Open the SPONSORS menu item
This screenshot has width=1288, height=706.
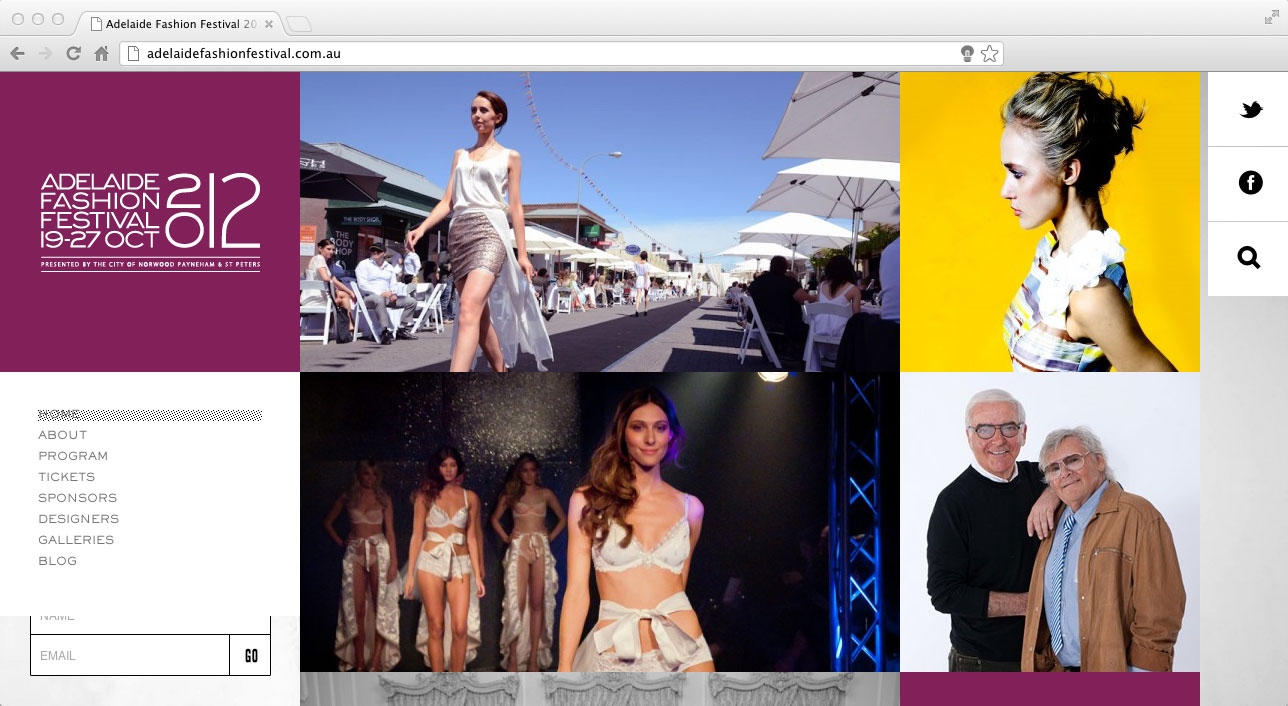(x=77, y=498)
